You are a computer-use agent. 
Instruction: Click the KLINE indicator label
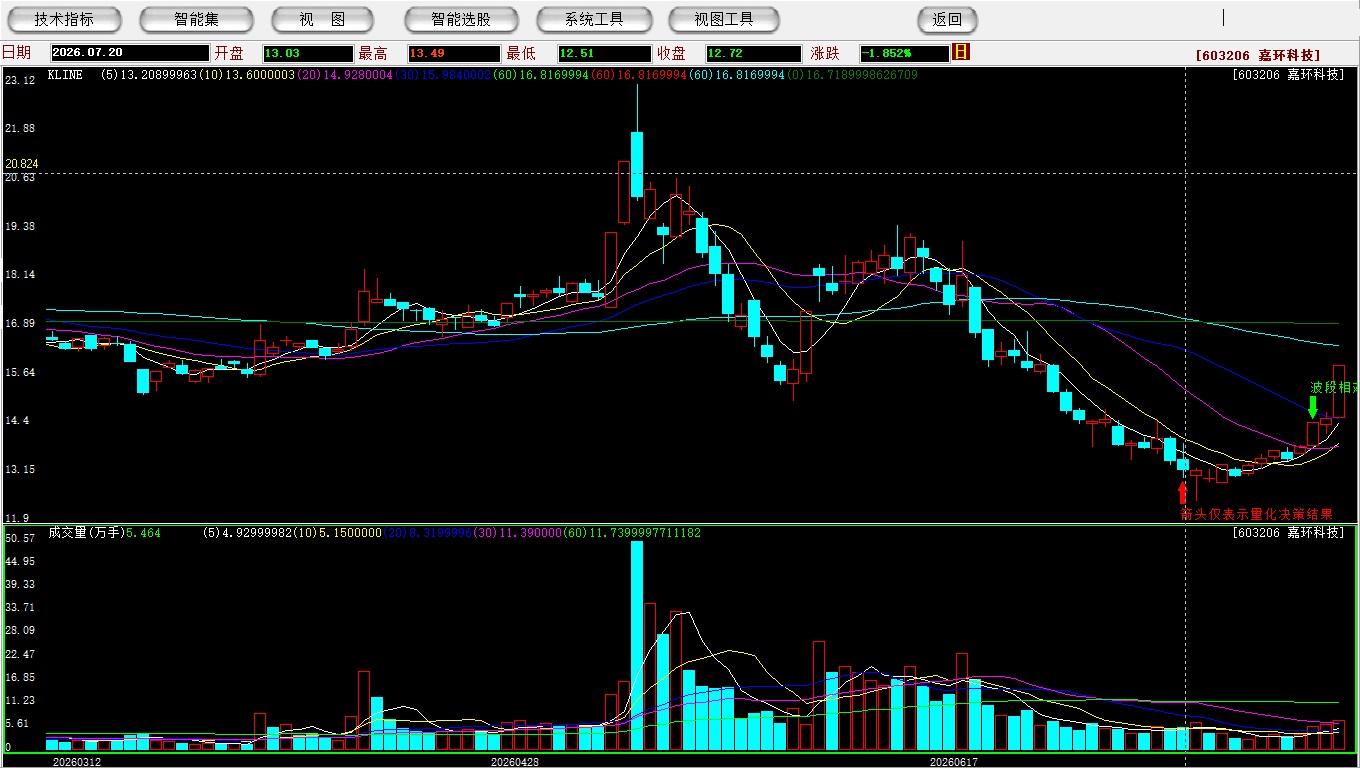65,75
